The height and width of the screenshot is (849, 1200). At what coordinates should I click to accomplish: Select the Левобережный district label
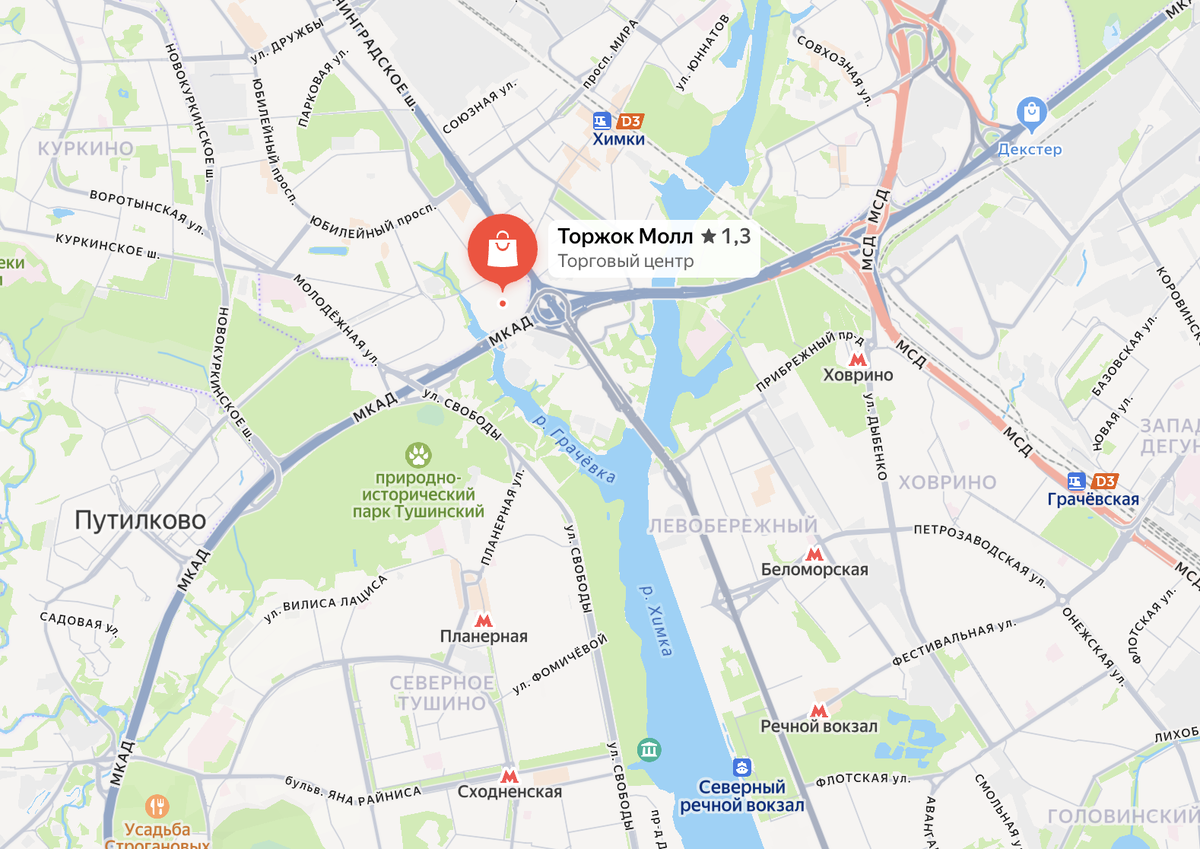click(733, 526)
